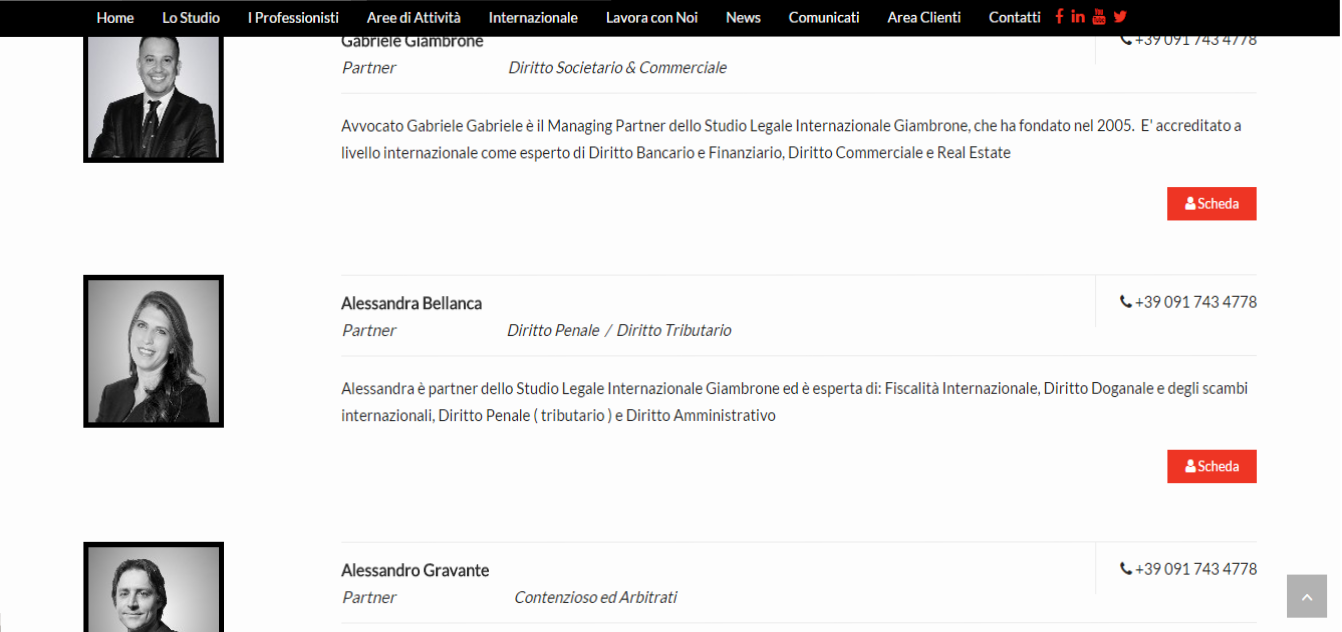Open the Twitter social icon
Image resolution: width=1342 pixels, height=632 pixels.
pos(1120,16)
